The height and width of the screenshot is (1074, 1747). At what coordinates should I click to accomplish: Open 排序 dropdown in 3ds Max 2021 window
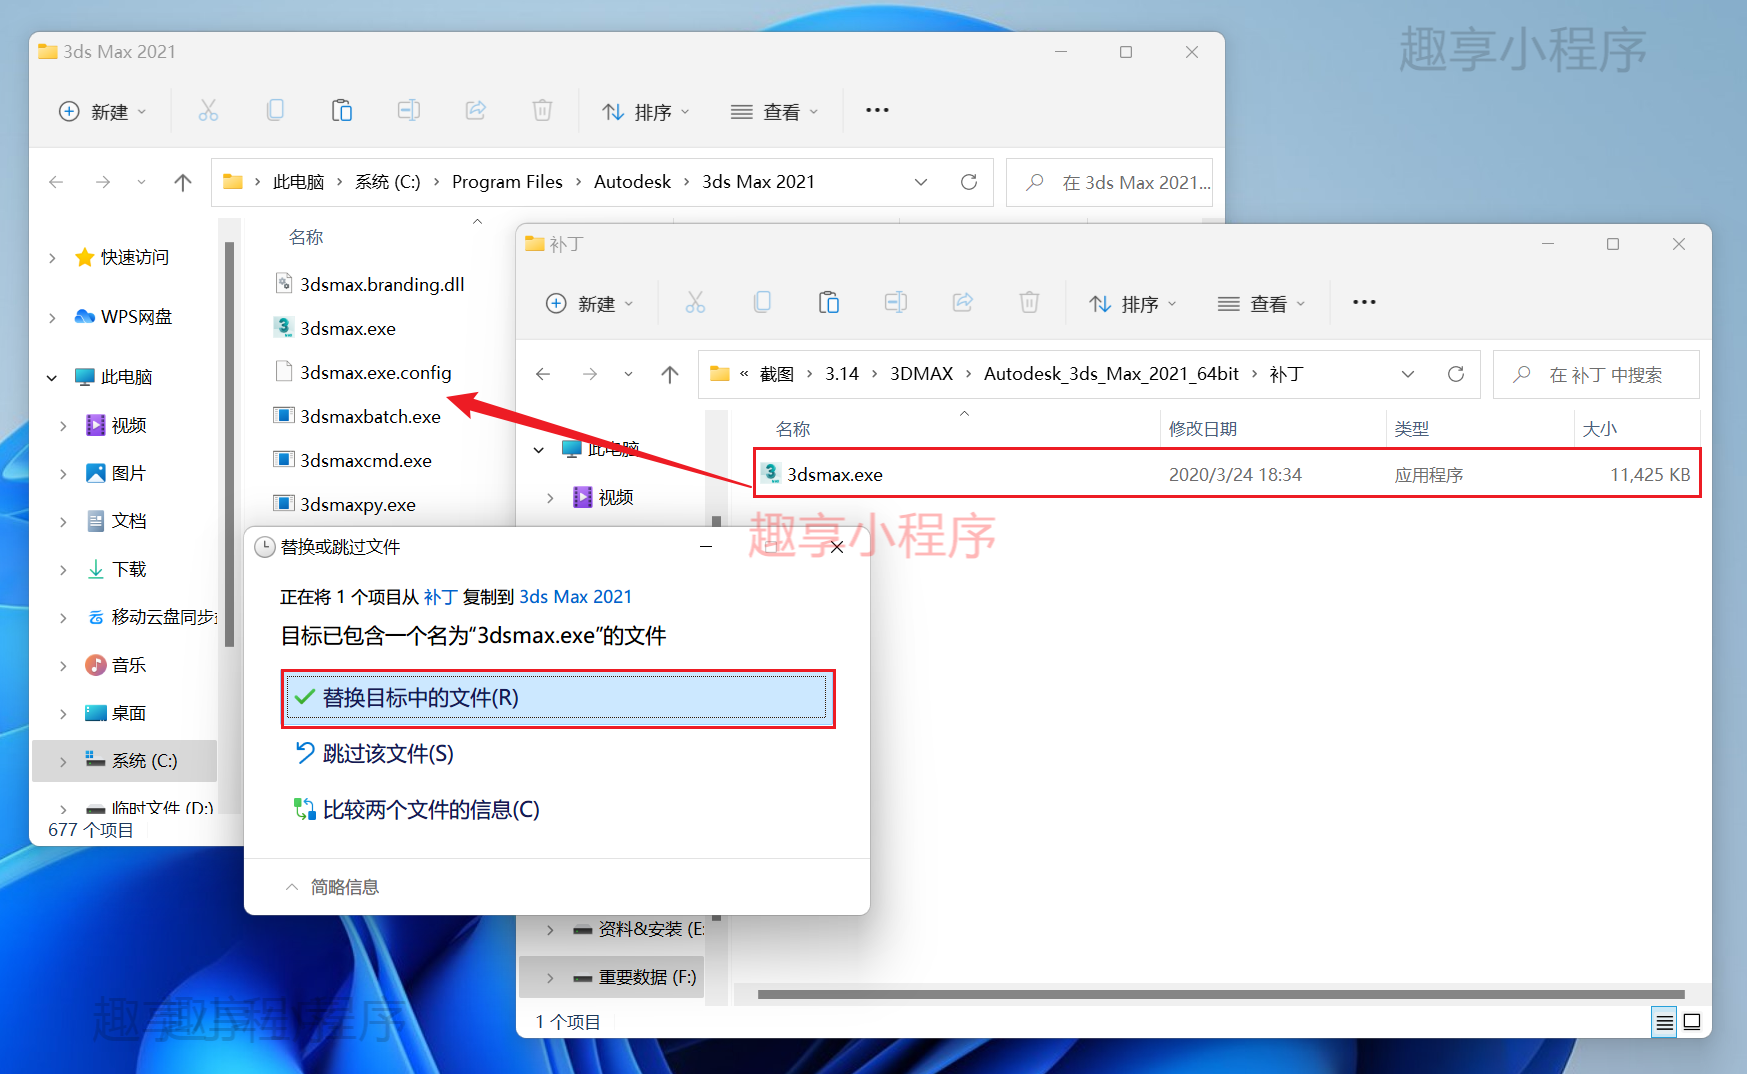[x=646, y=112]
